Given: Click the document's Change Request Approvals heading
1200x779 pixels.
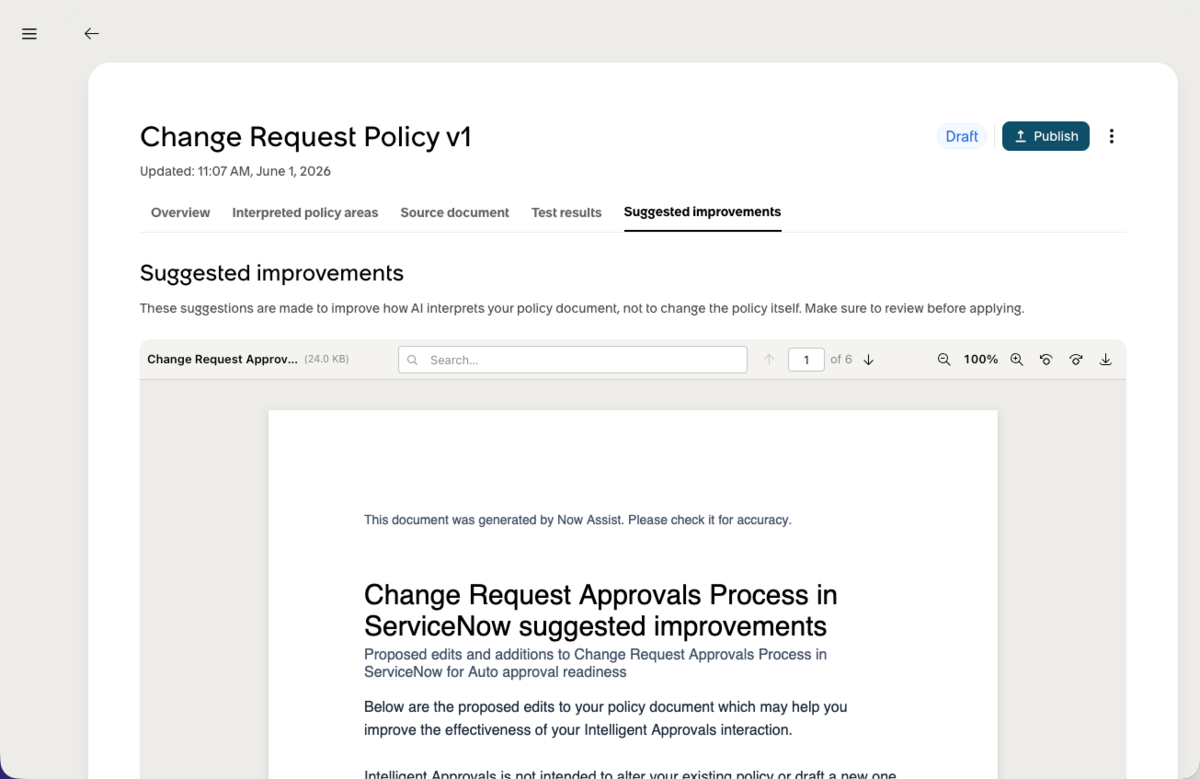Looking at the screenshot, I should point(600,610).
